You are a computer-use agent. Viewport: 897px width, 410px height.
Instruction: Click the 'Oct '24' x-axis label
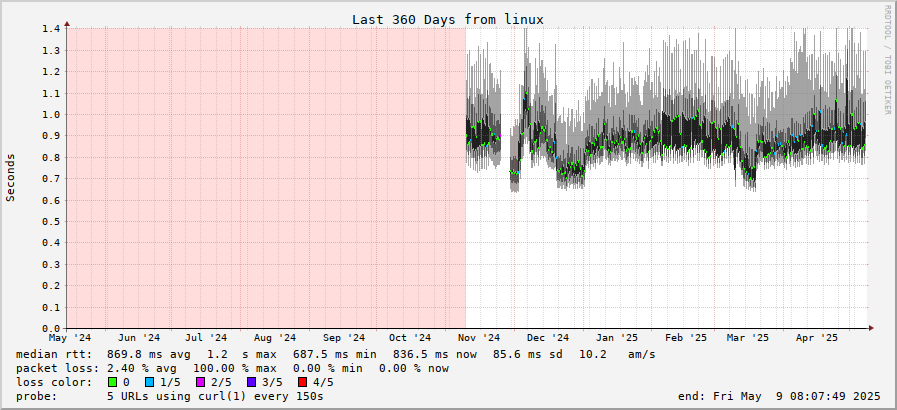click(410, 338)
